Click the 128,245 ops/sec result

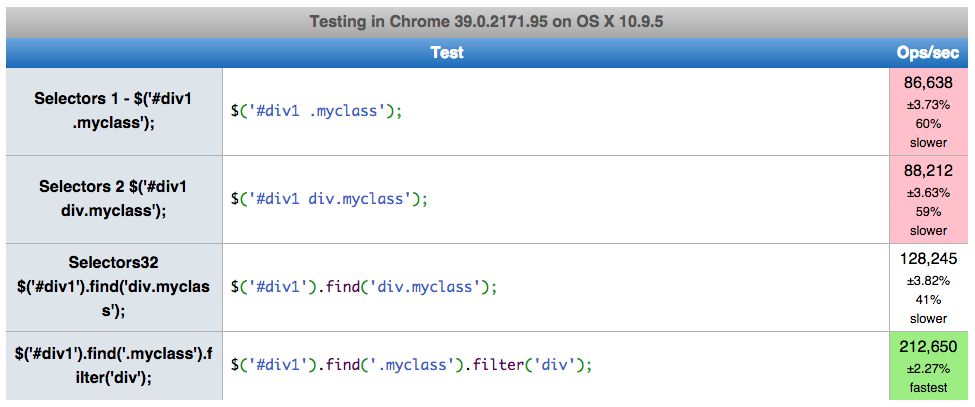click(x=928, y=258)
